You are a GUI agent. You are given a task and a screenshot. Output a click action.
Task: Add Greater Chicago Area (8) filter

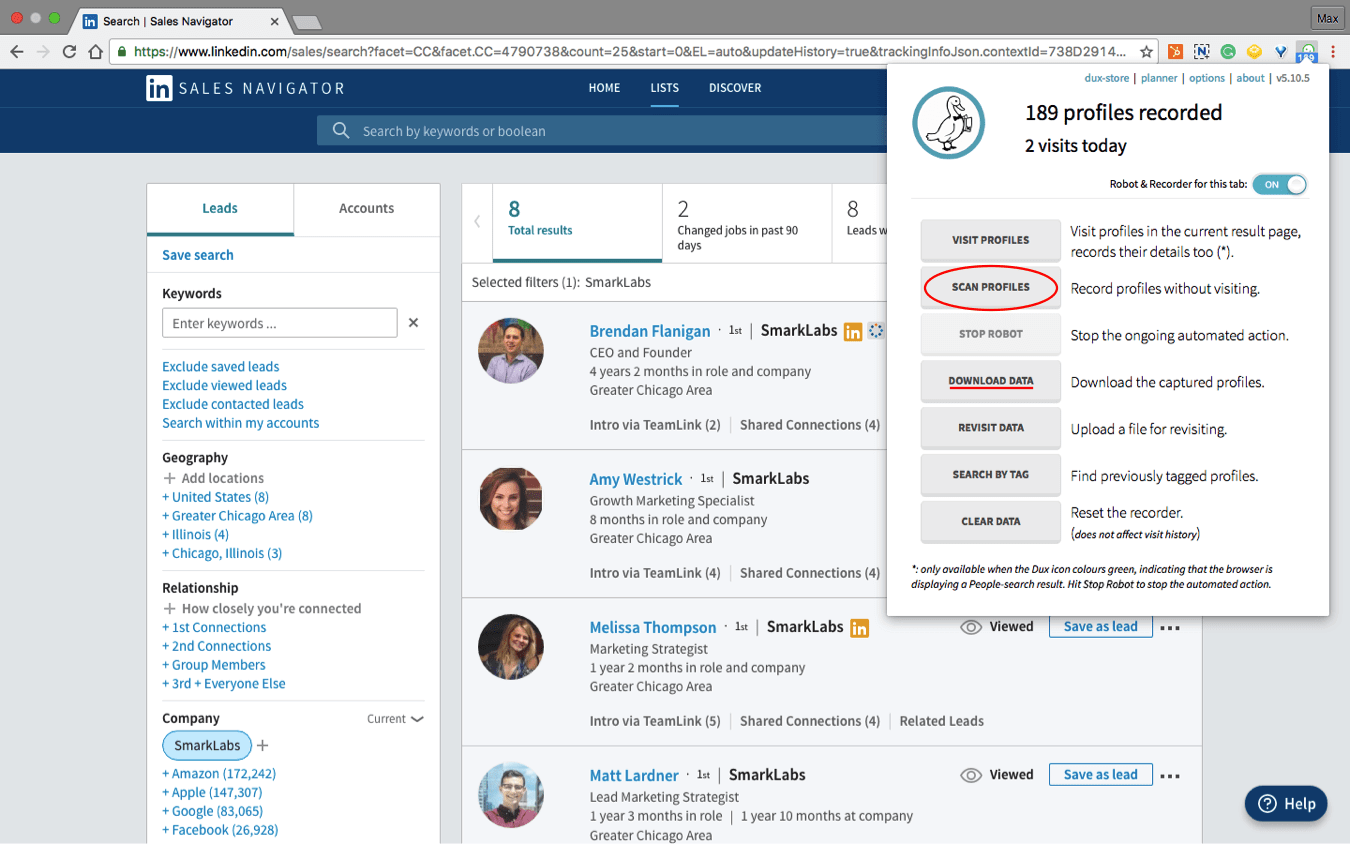[238, 516]
